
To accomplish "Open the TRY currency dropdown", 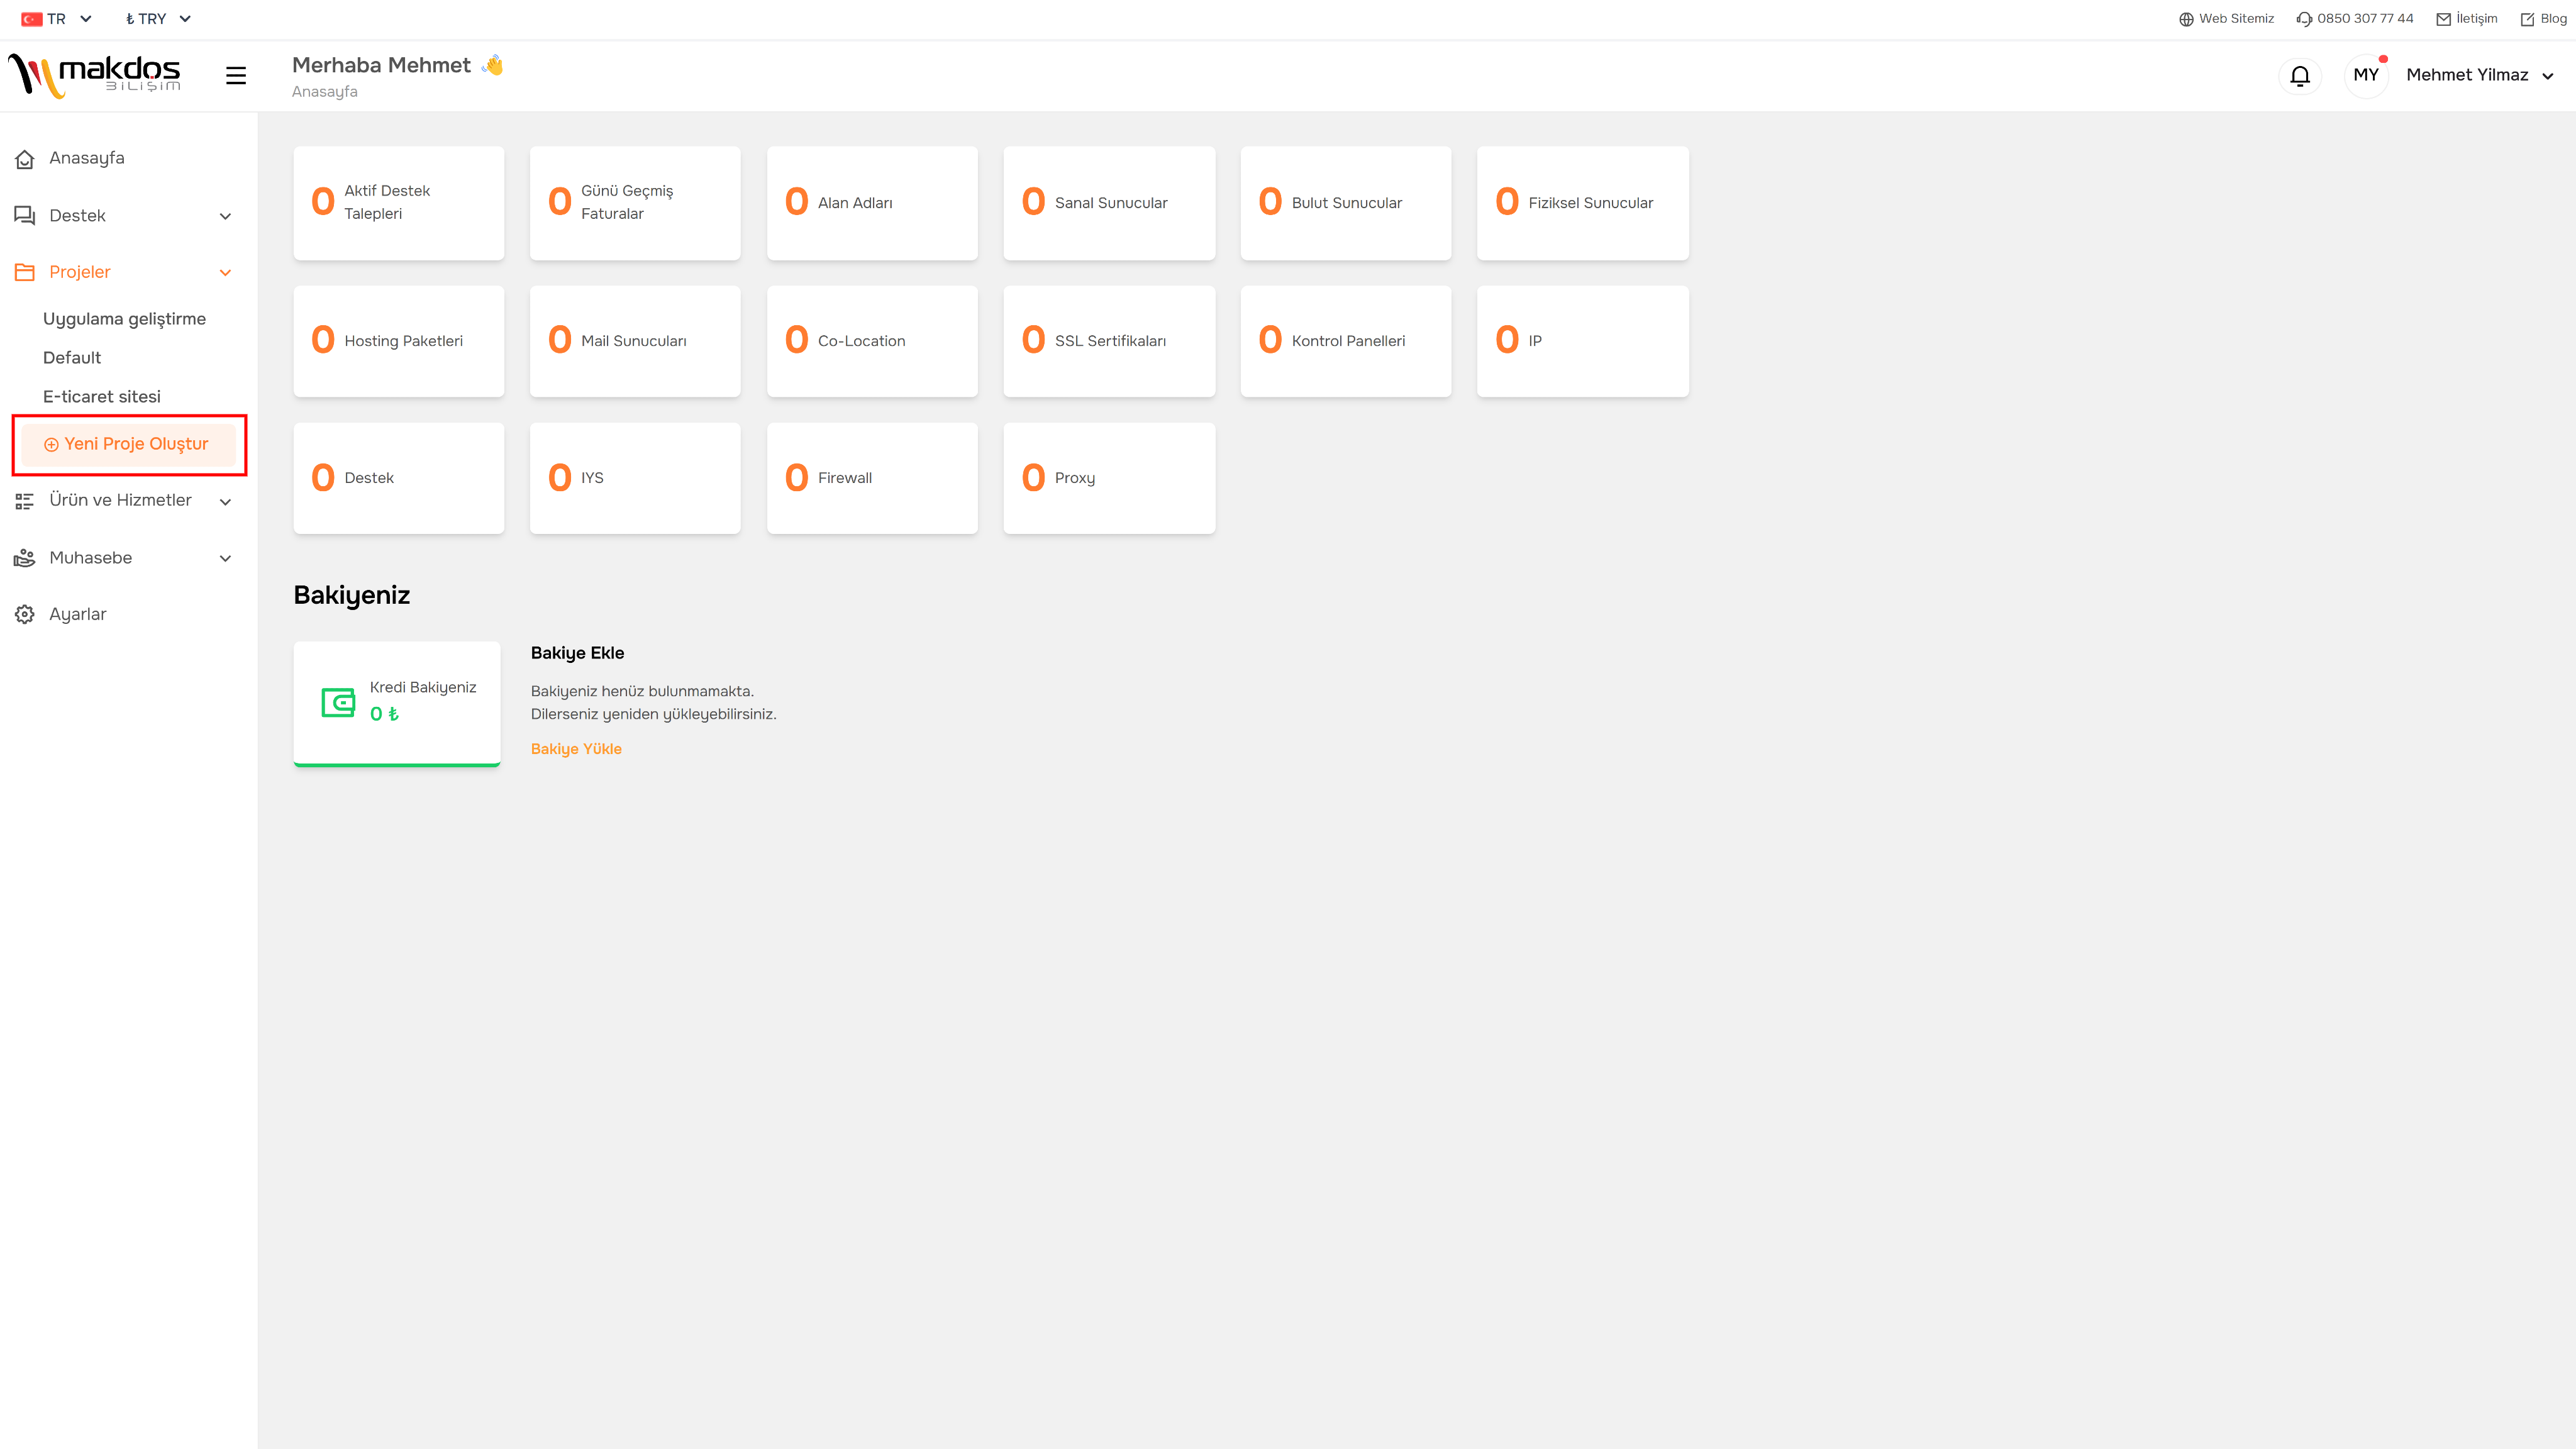I will pos(158,19).
